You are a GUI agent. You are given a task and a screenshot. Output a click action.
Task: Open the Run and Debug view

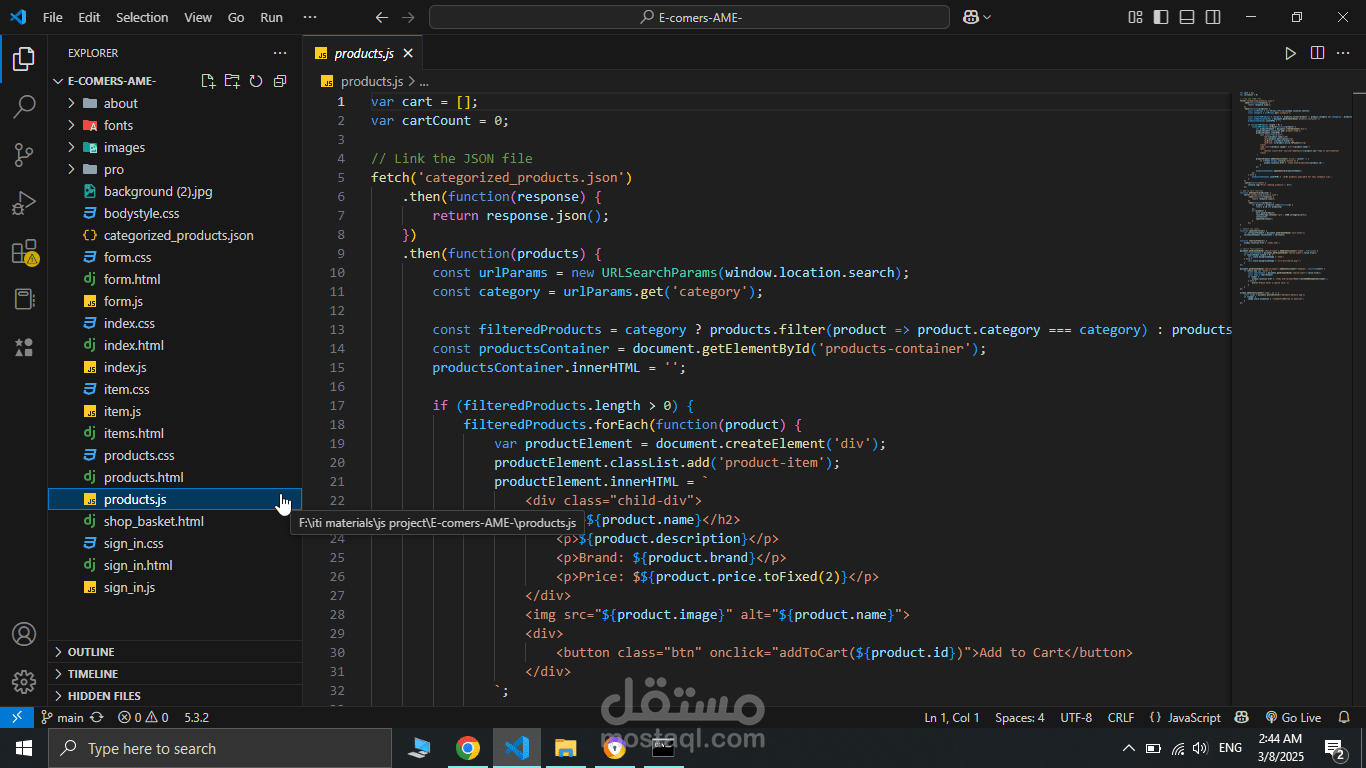click(x=24, y=204)
